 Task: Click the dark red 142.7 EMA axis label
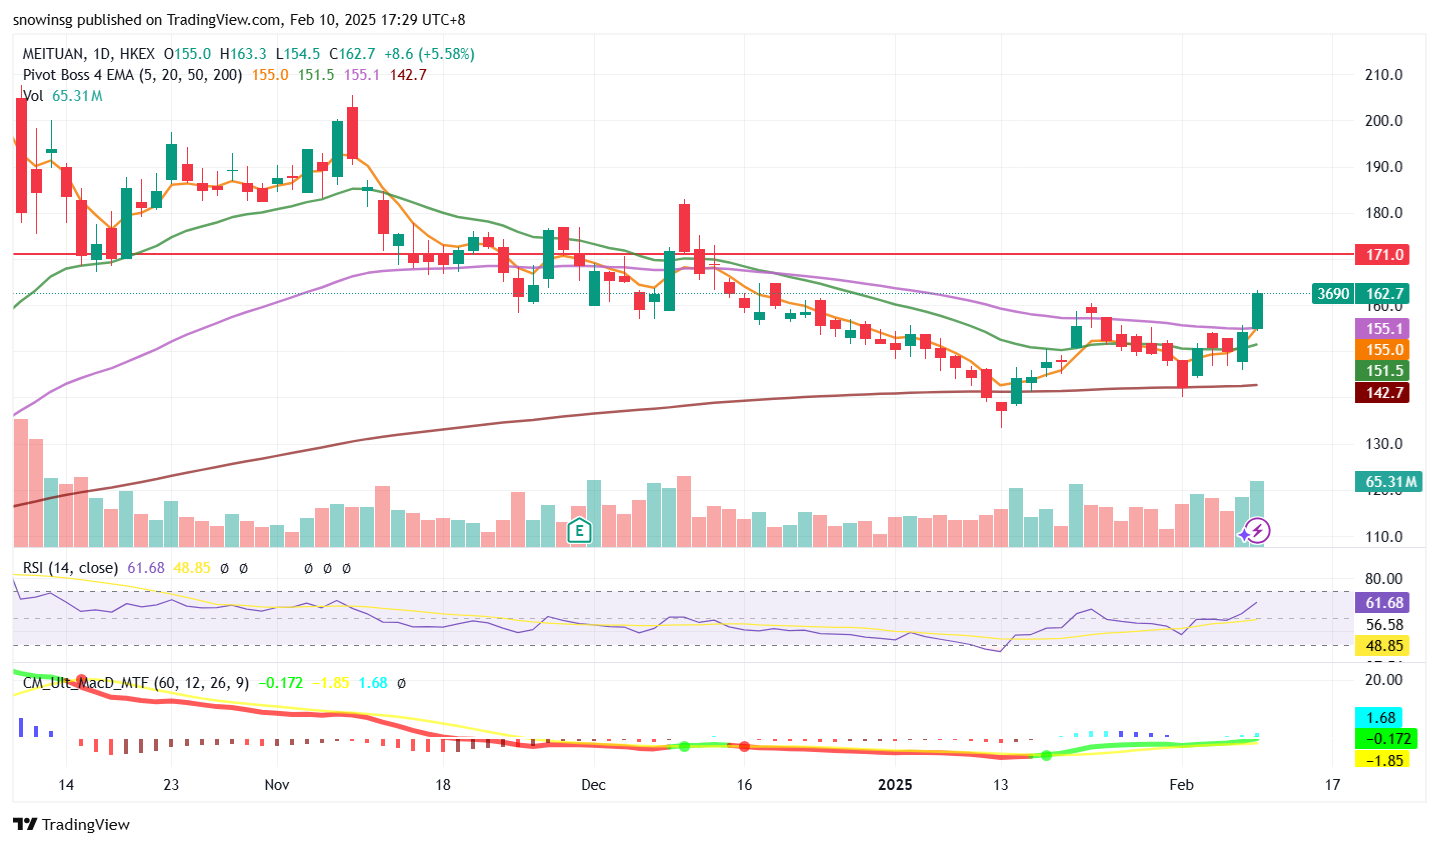1382,393
